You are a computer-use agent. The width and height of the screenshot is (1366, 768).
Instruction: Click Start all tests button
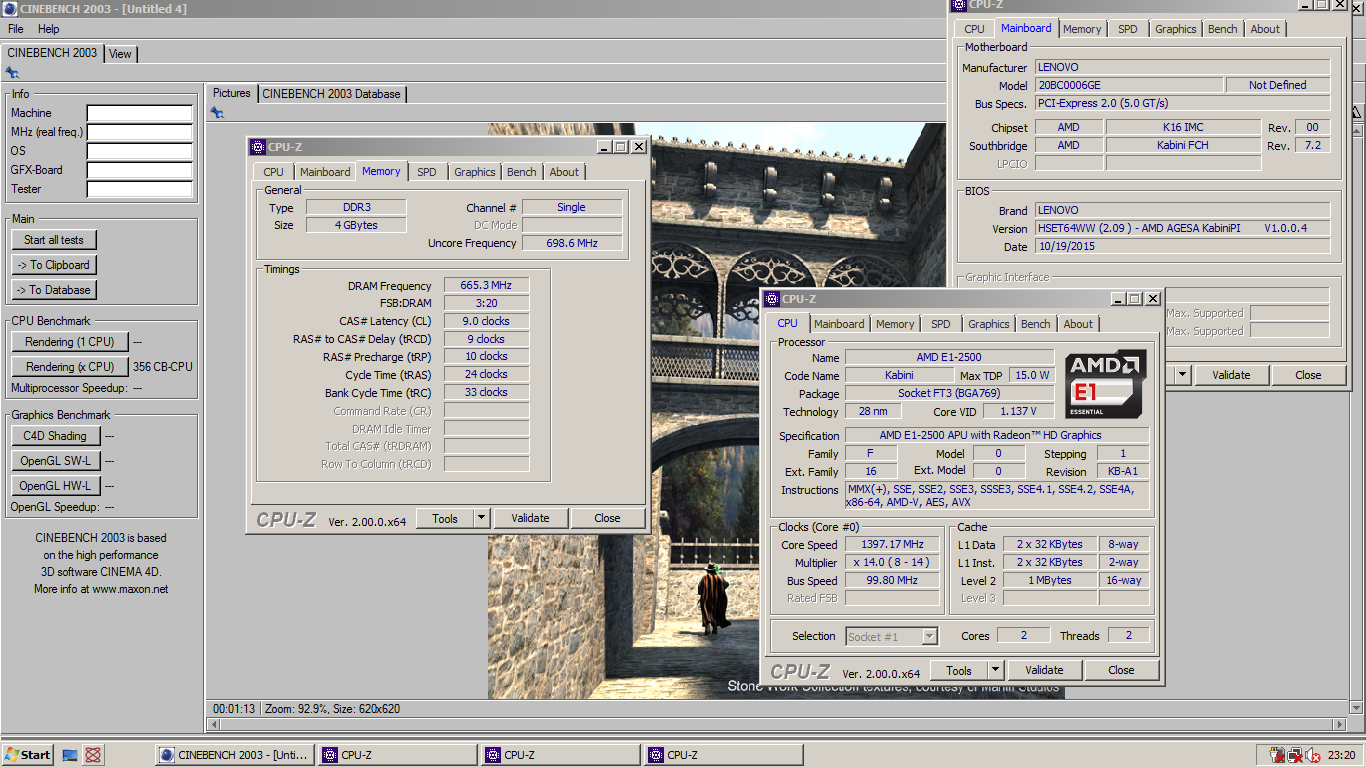[x=54, y=240]
